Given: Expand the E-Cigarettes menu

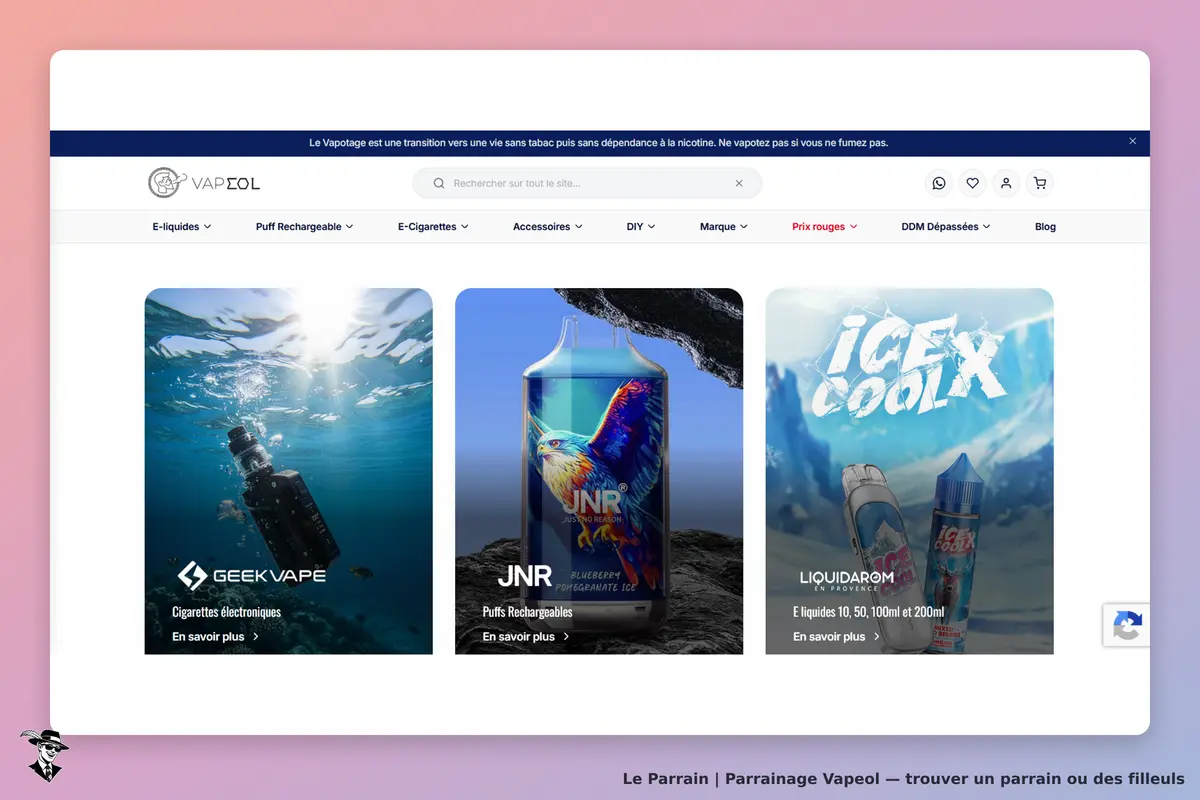Looking at the screenshot, I should [433, 227].
